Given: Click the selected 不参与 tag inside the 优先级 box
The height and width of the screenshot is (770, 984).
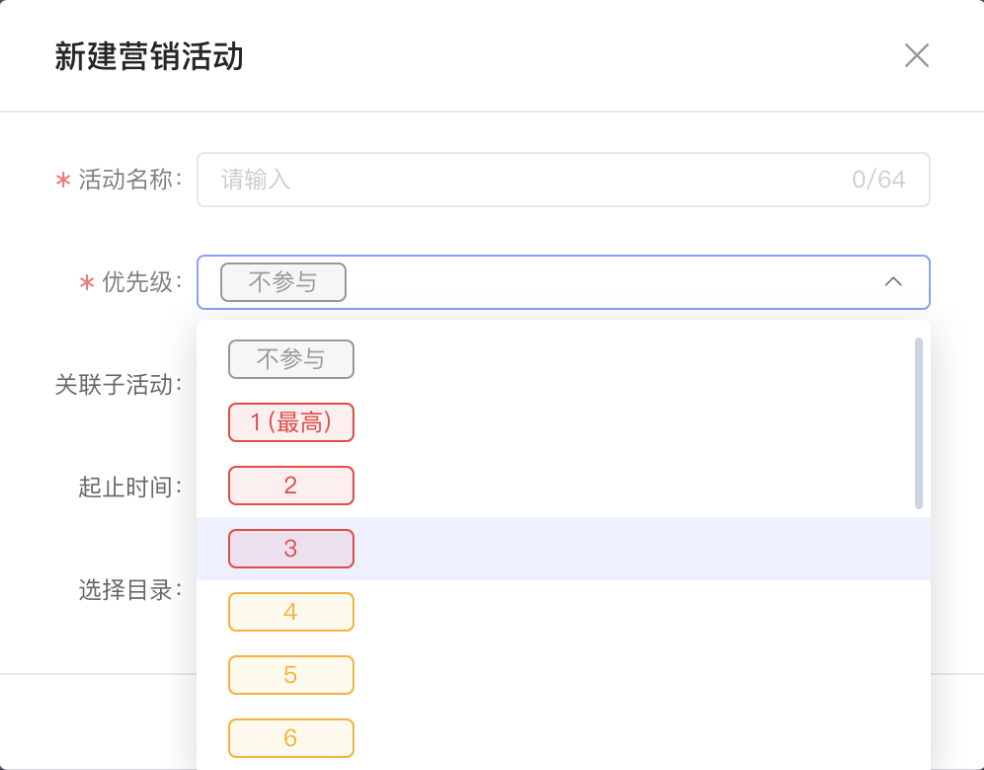Looking at the screenshot, I should click(x=283, y=282).
